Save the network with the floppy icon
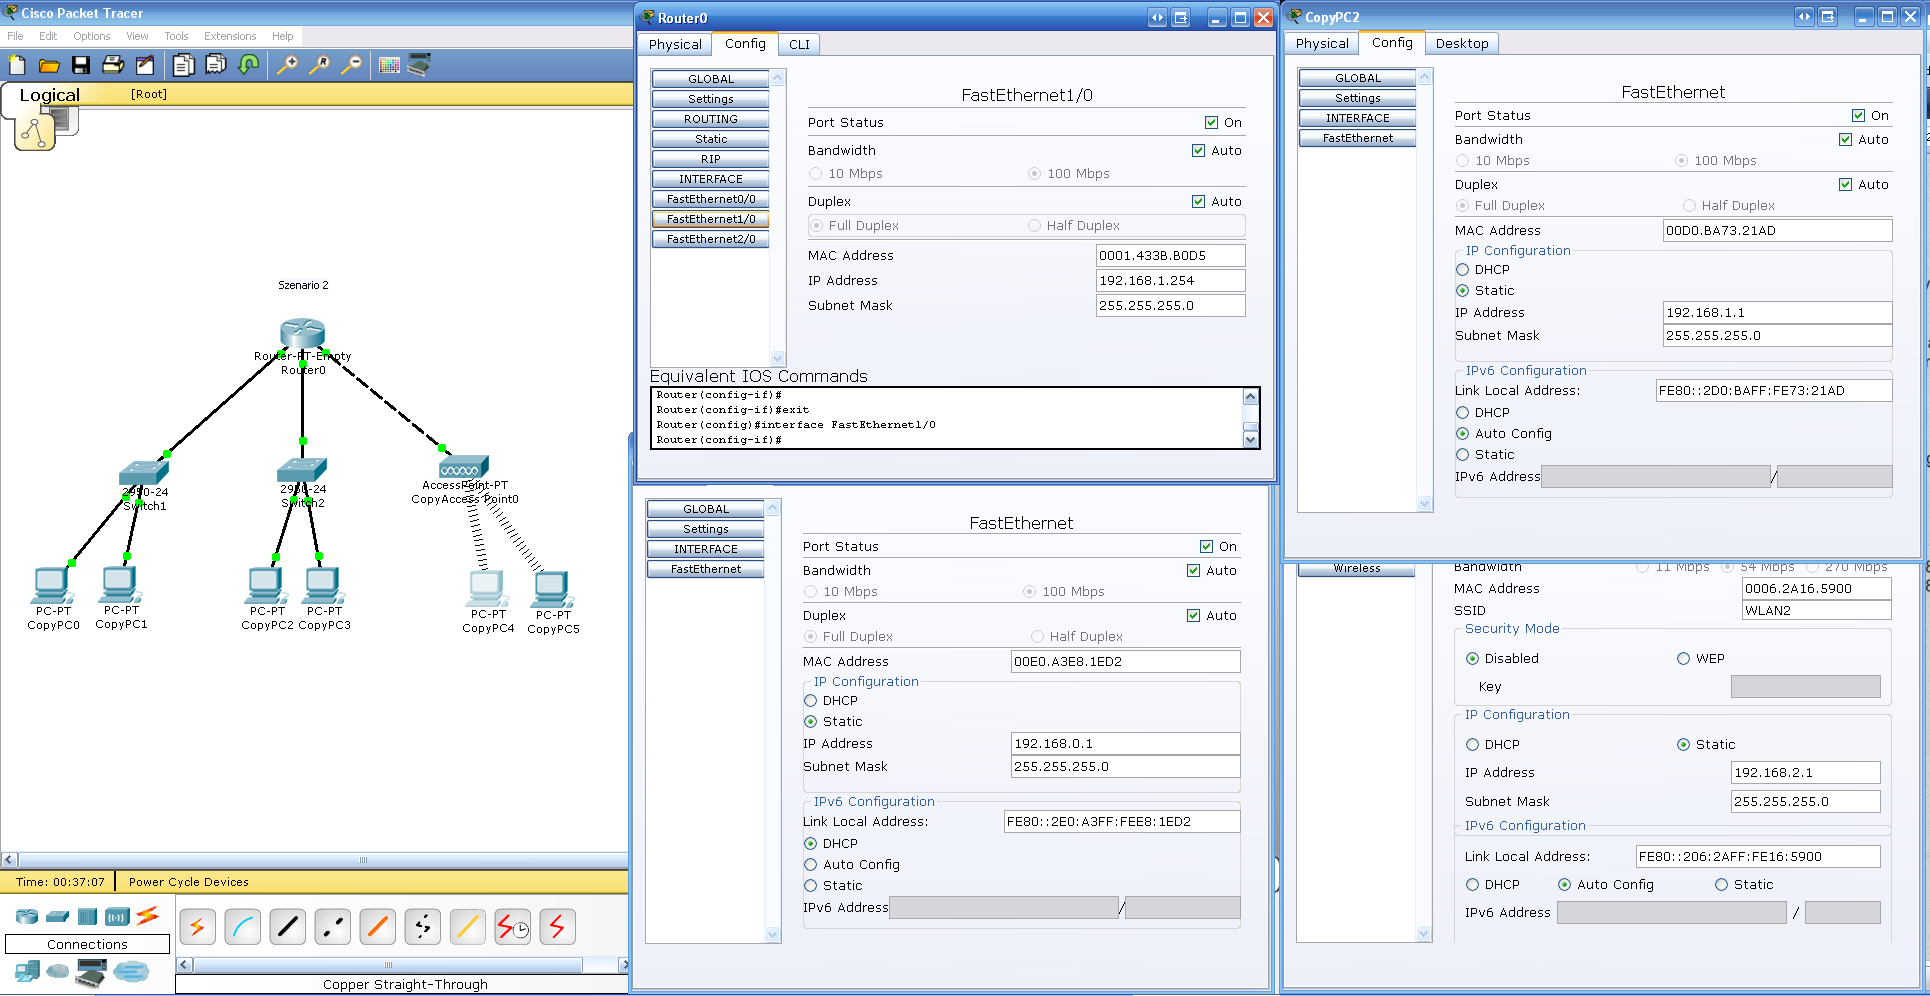Viewport: 1930px width, 996px height. (81, 65)
